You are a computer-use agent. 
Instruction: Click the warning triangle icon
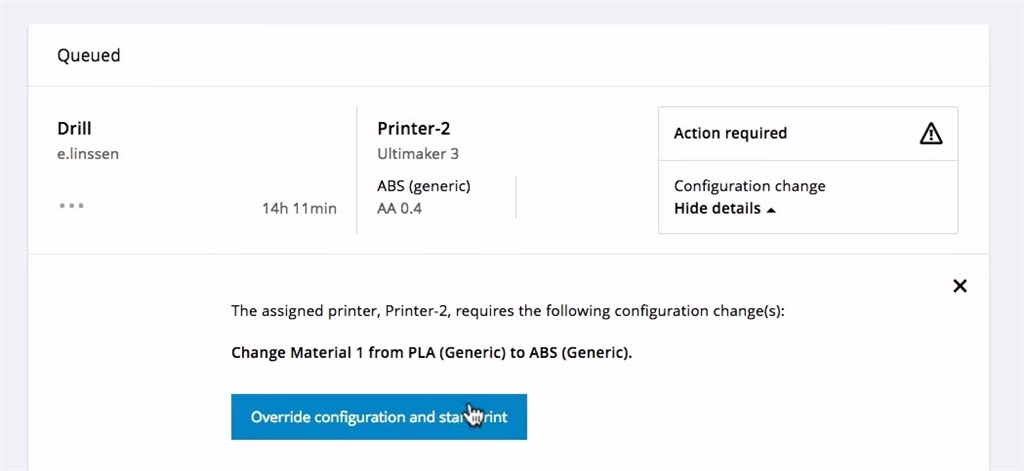click(930, 133)
